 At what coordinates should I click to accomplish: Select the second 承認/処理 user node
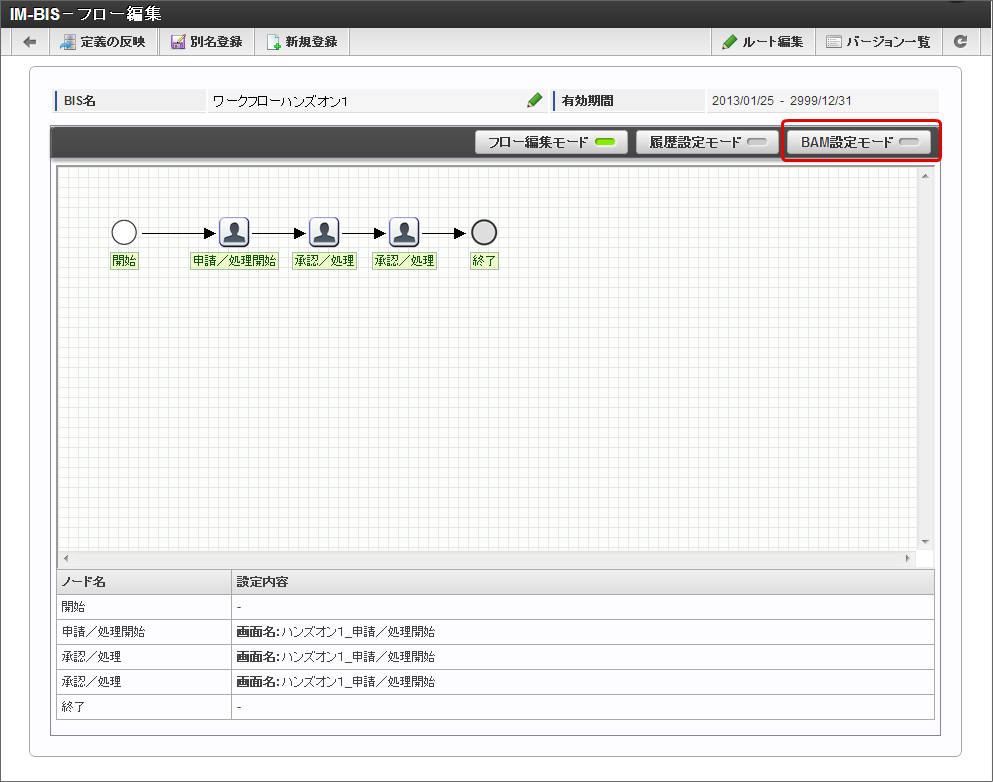(x=404, y=233)
